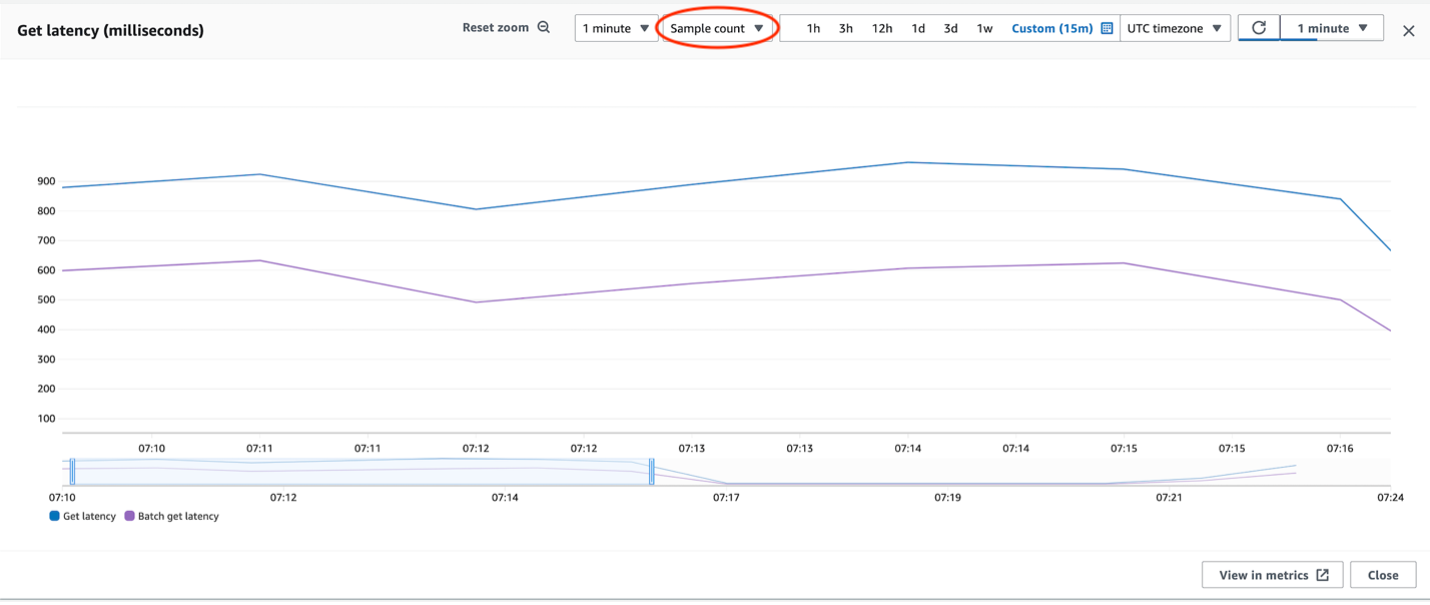Click the Get latency line at its 07:14 peak

tap(907, 162)
